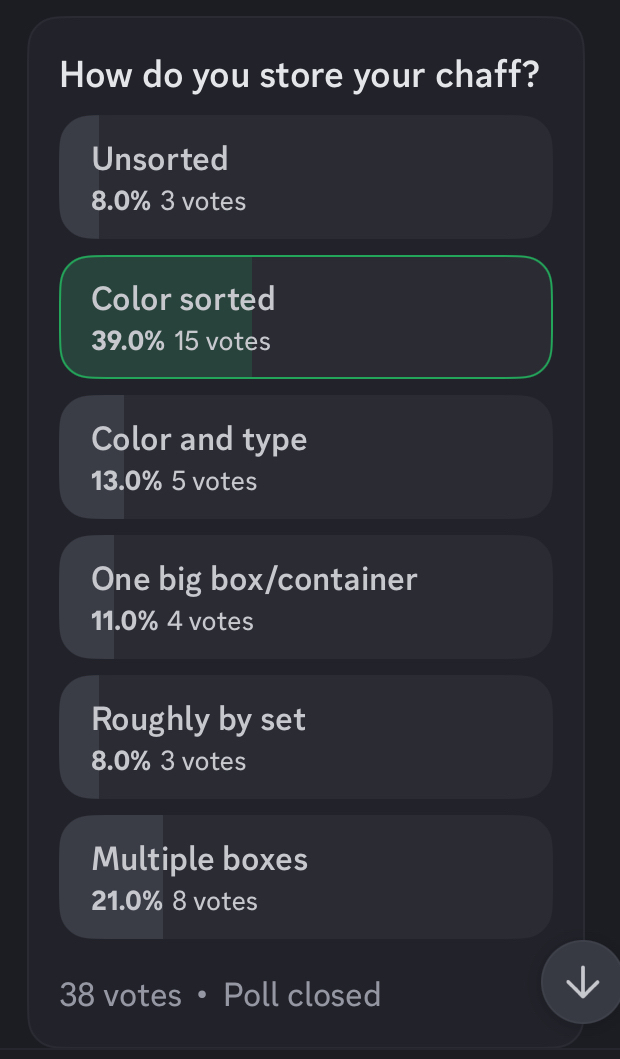Click the "4 votes" count for One big box
This screenshot has width=620, height=1059.
pyautogui.click(x=210, y=621)
